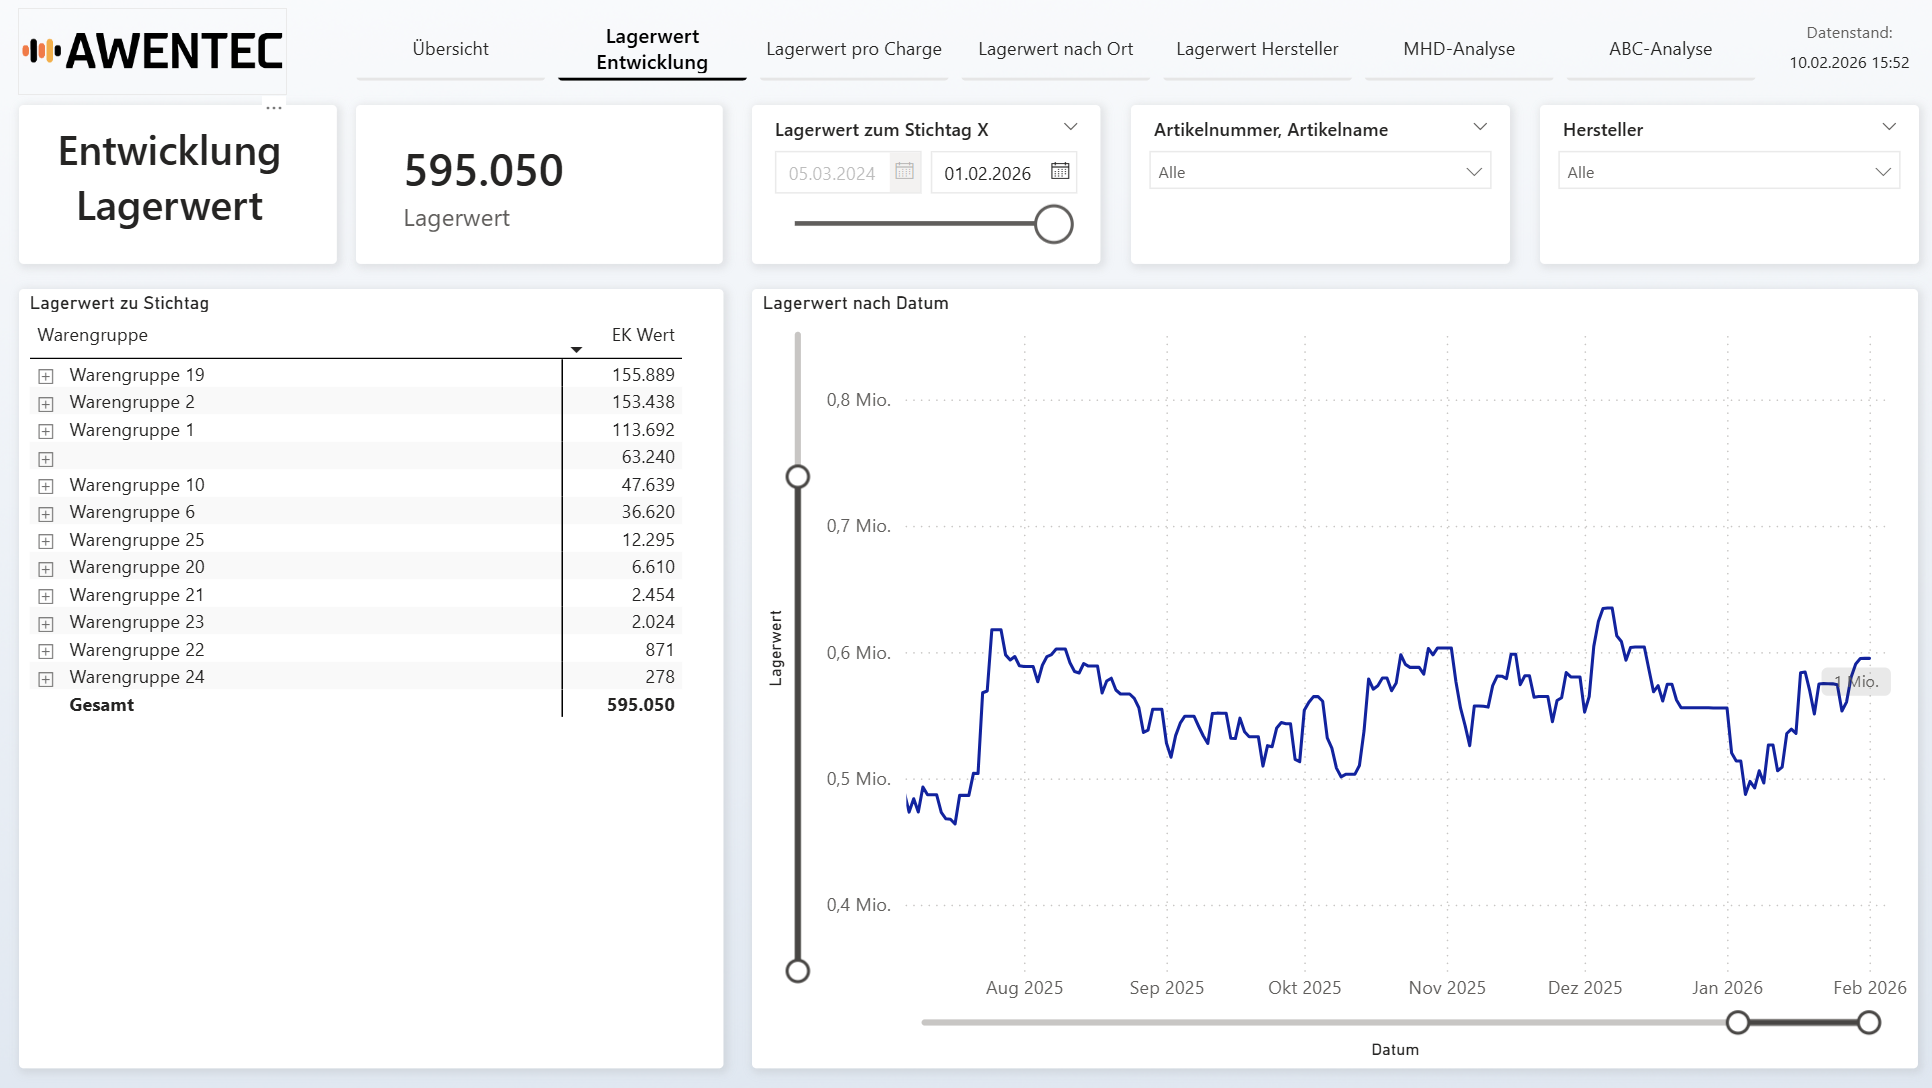Screen dimensions: 1932x1088
Task: Click the sort arrow in the Warengruppe header
Action: tap(576, 349)
